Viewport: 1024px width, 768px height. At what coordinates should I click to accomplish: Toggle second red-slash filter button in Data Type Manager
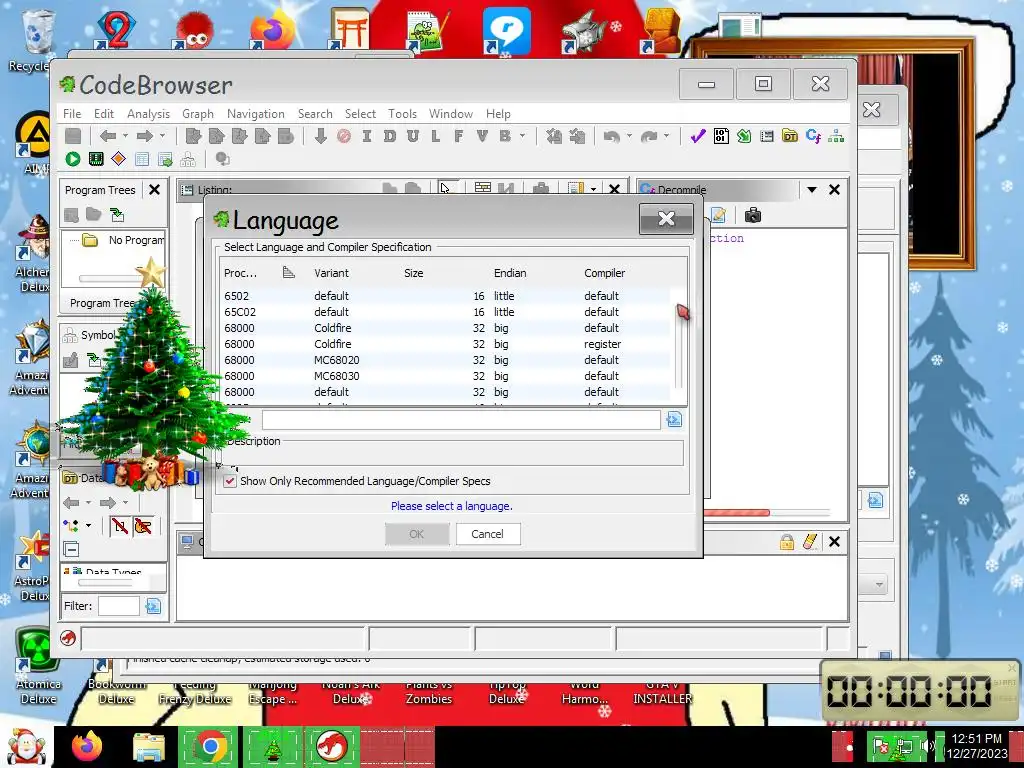[143, 525]
